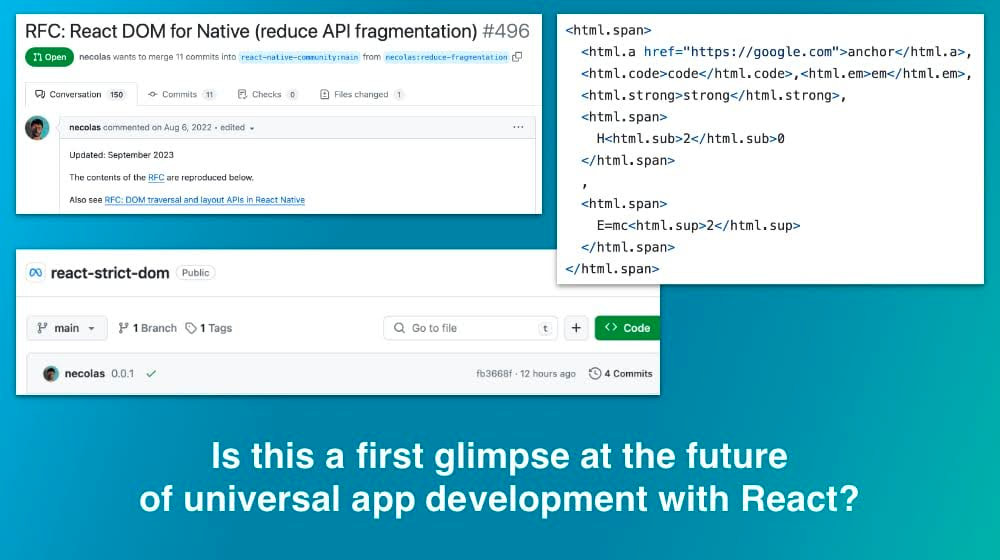
Task: Open the green Code button
Action: [628, 328]
